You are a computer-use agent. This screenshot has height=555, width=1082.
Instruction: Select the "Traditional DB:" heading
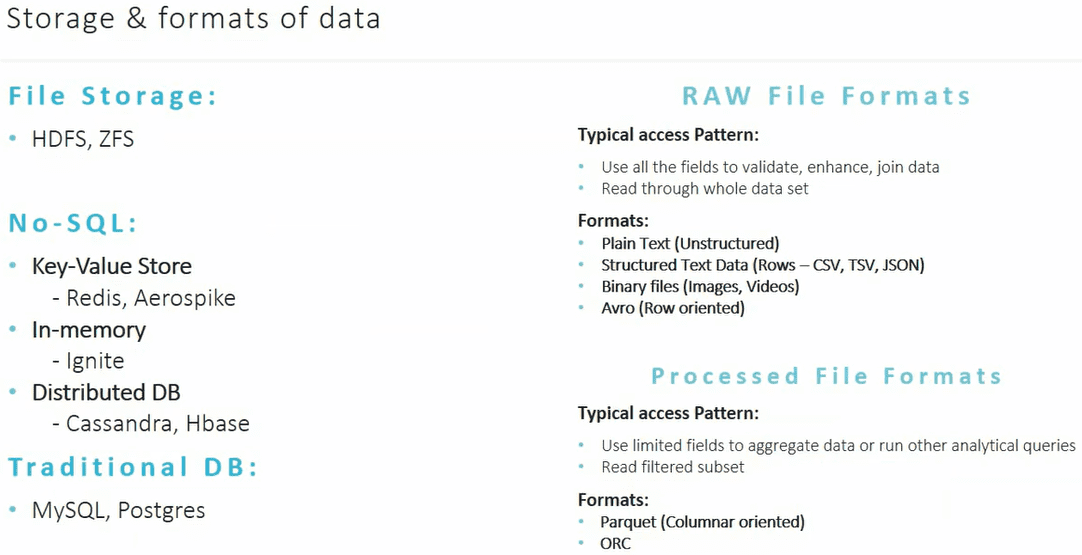pos(133,467)
